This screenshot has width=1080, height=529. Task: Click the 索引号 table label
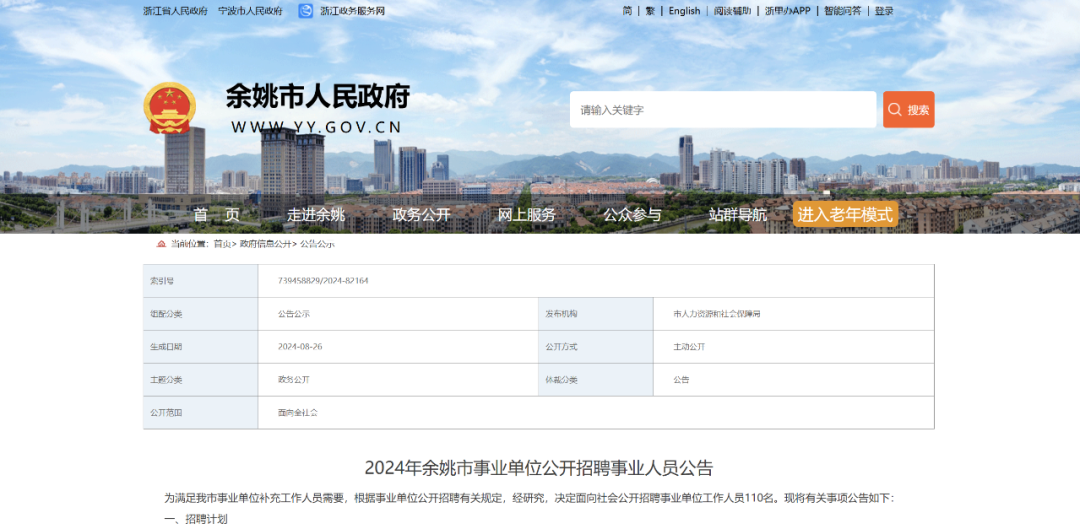162,281
